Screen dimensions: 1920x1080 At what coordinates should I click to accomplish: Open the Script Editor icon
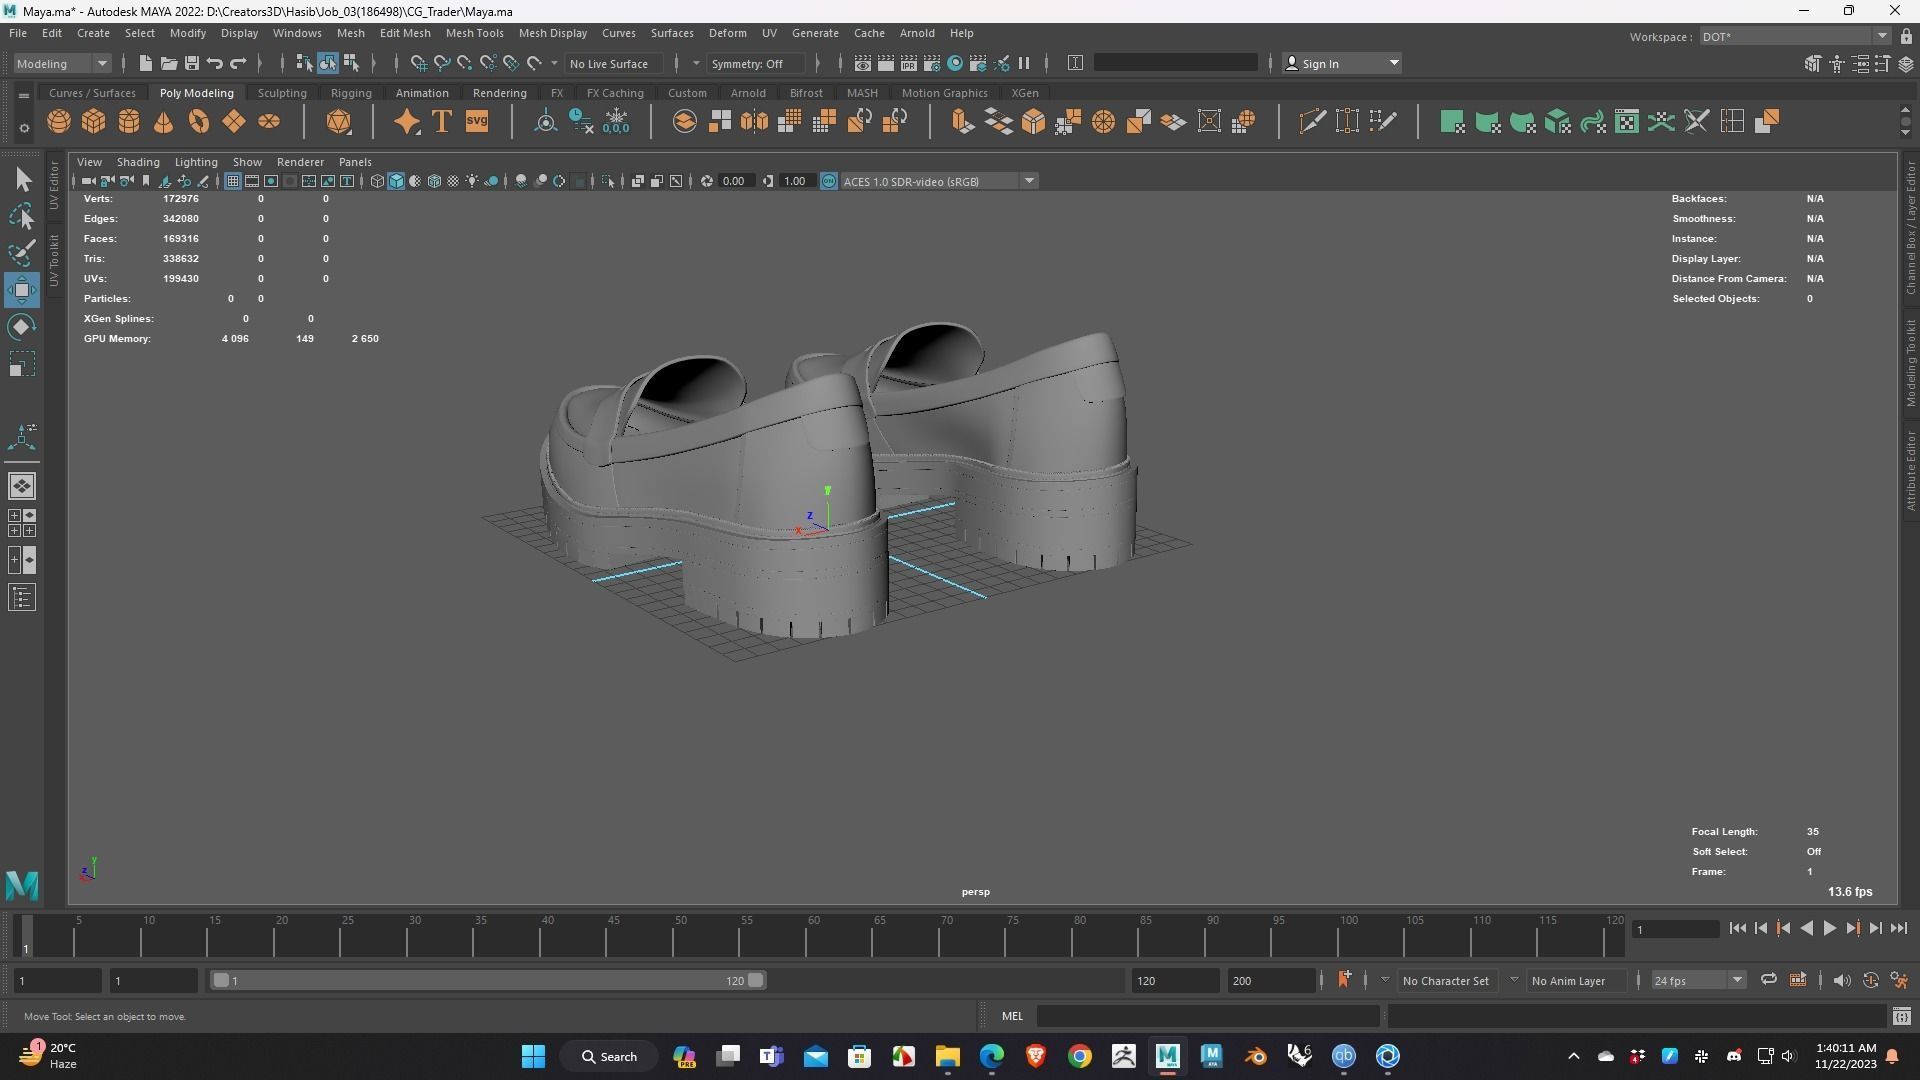coord(1901,1016)
